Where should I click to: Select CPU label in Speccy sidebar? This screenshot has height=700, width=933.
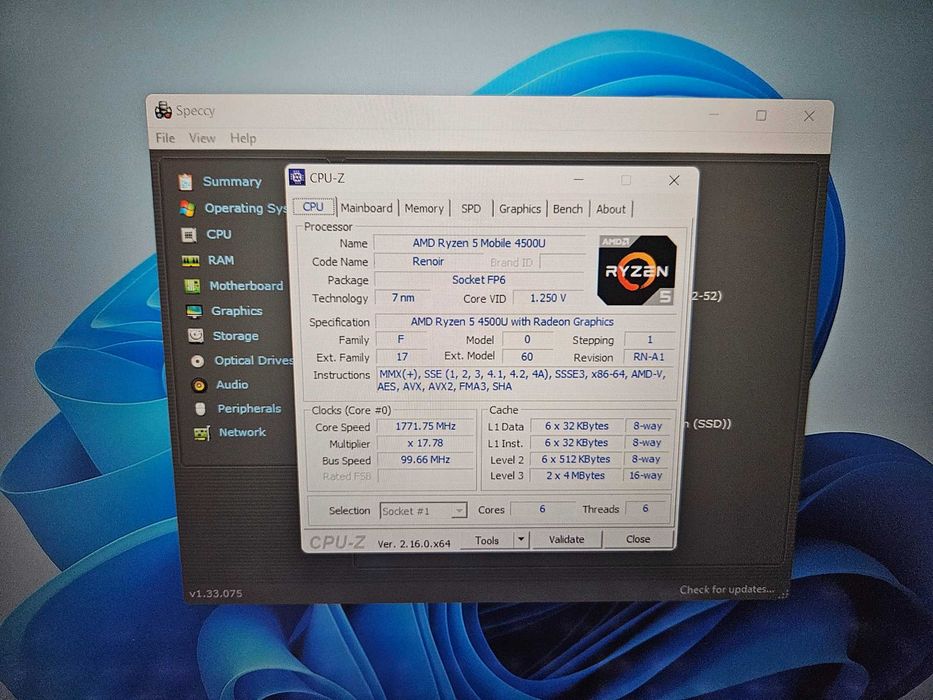click(x=219, y=235)
